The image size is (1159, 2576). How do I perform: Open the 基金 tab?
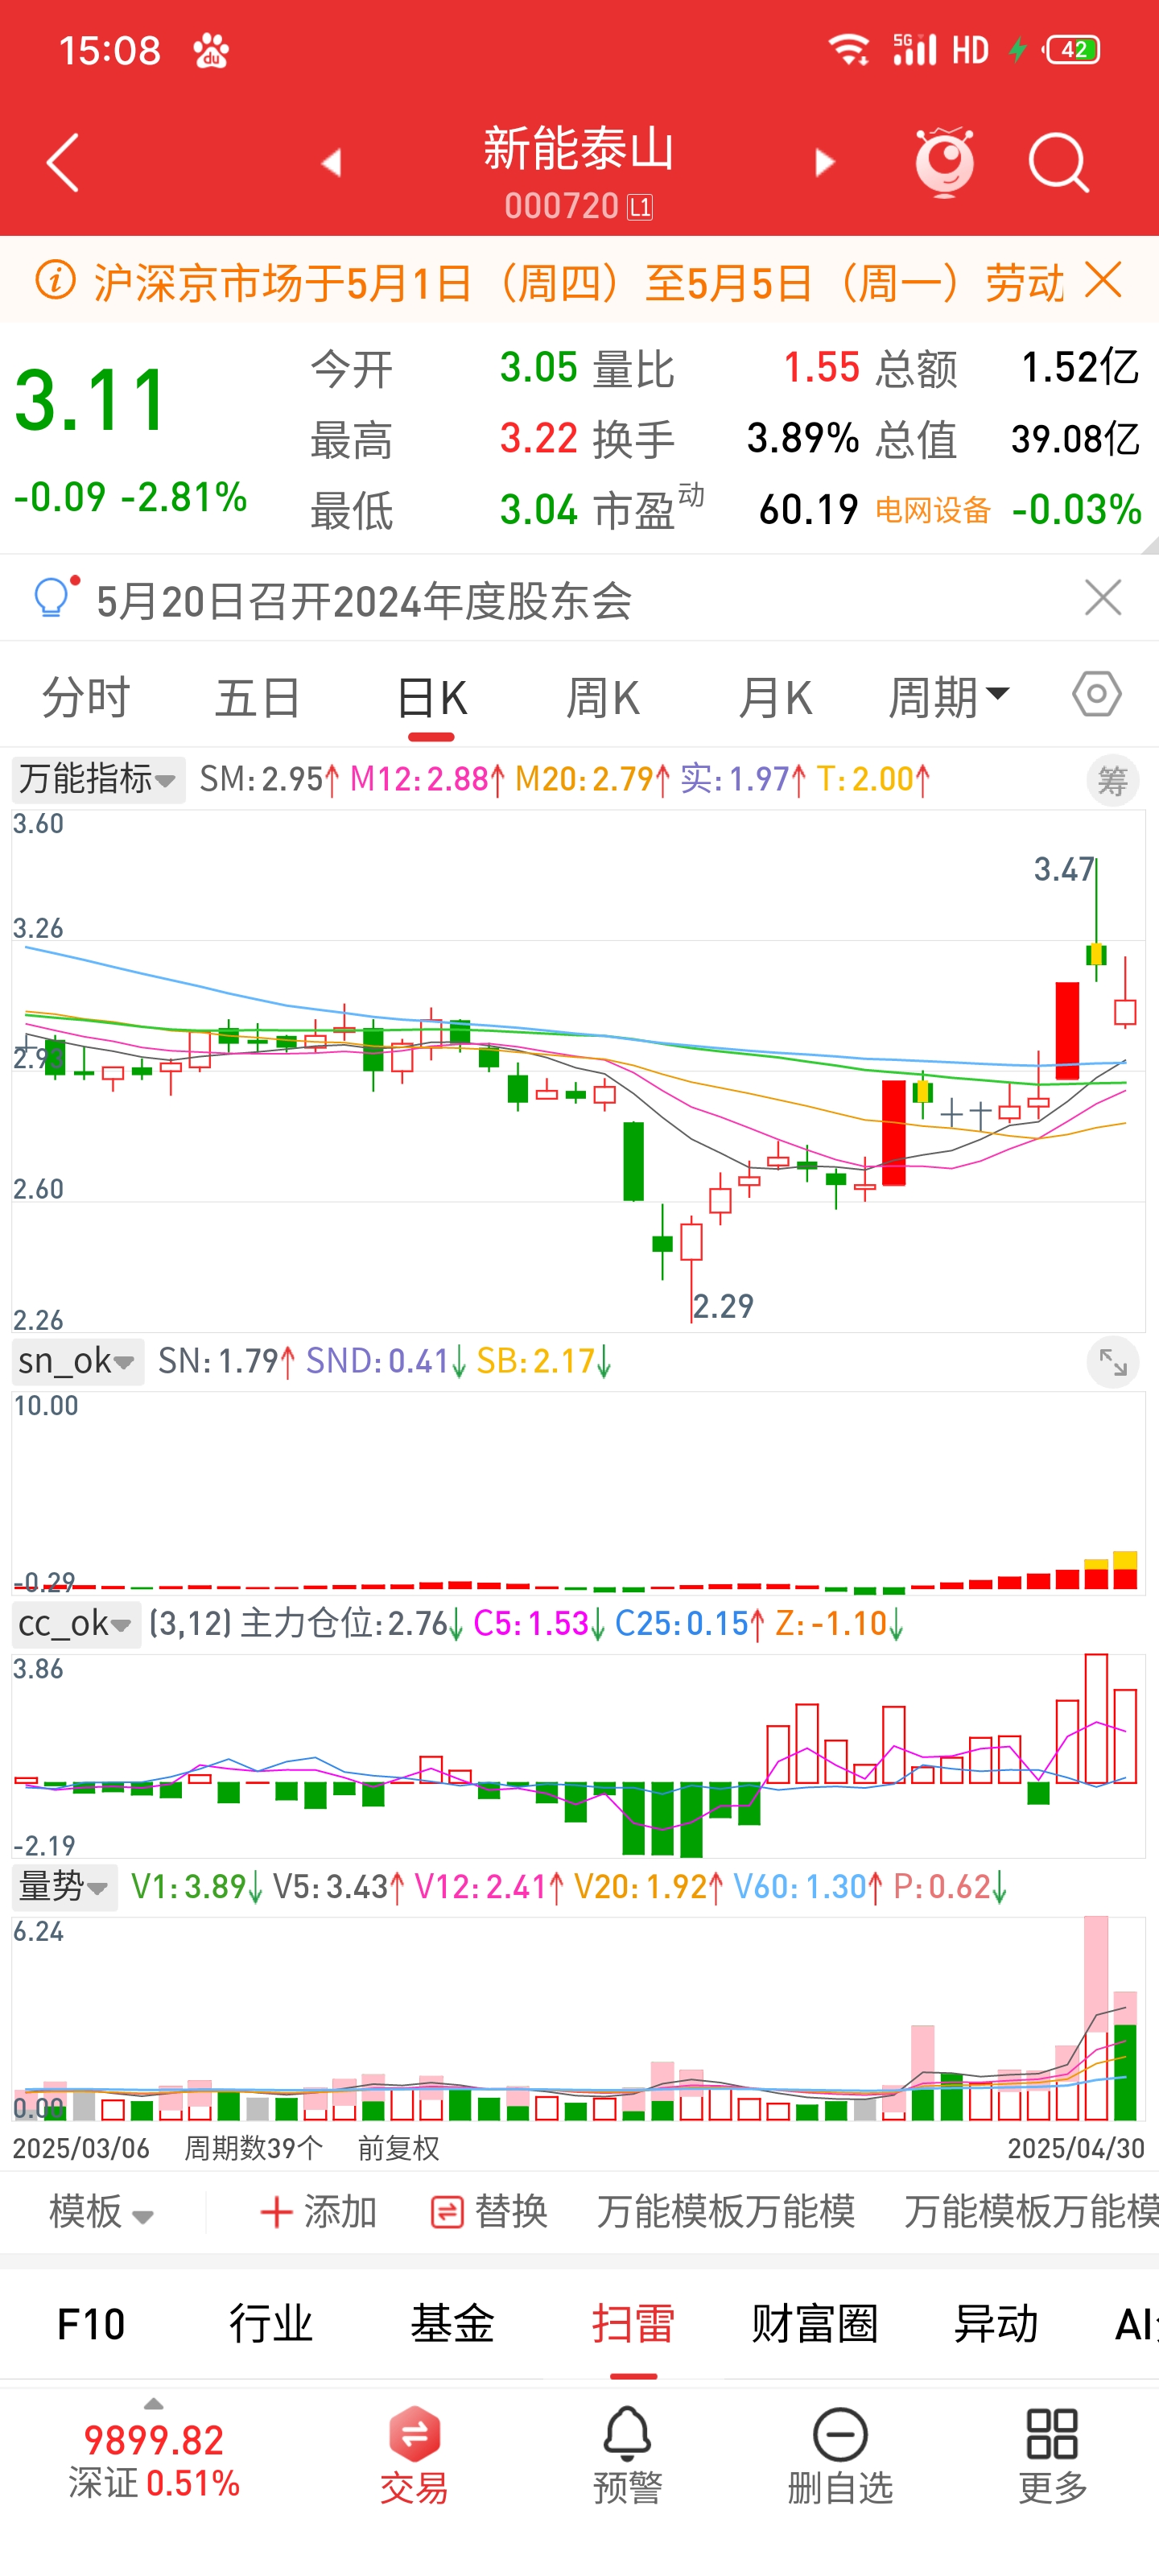(452, 2324)
